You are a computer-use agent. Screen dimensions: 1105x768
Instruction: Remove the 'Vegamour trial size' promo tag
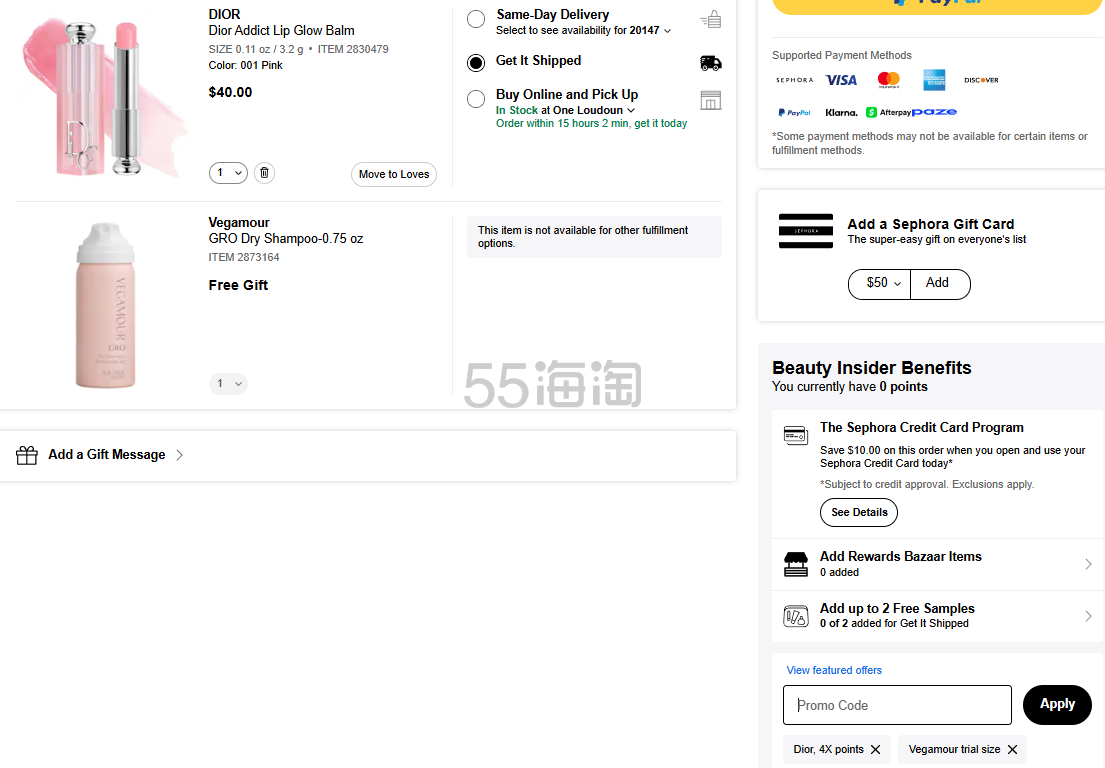tap(1012, 750)
